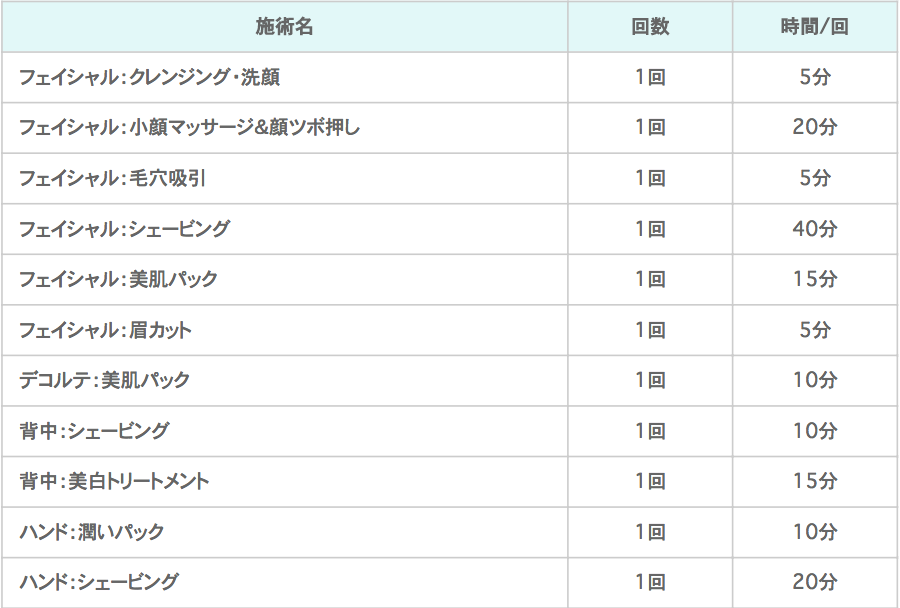Click the 回数 column header
Screen dimensions: 900x608
[650, 26]
